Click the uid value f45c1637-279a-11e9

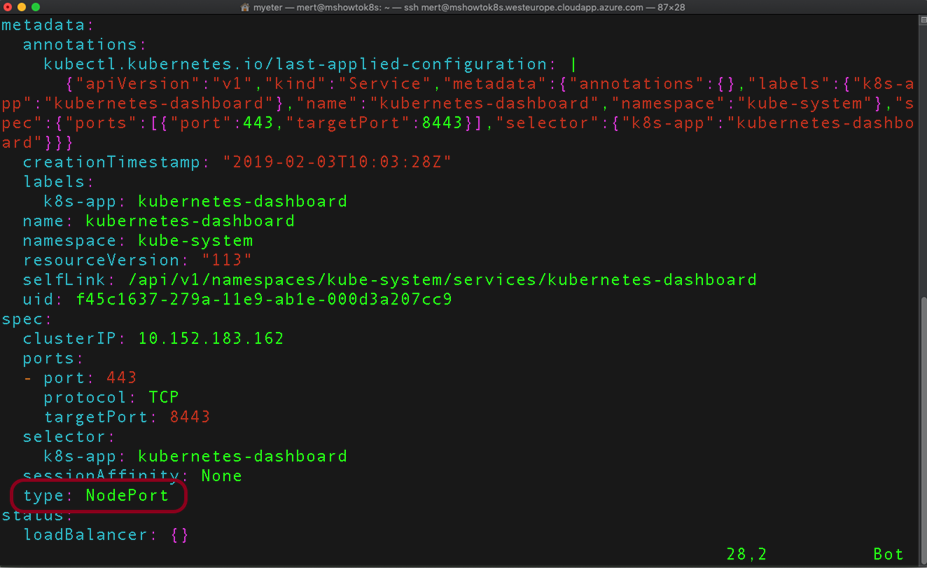tap(264, 299)
